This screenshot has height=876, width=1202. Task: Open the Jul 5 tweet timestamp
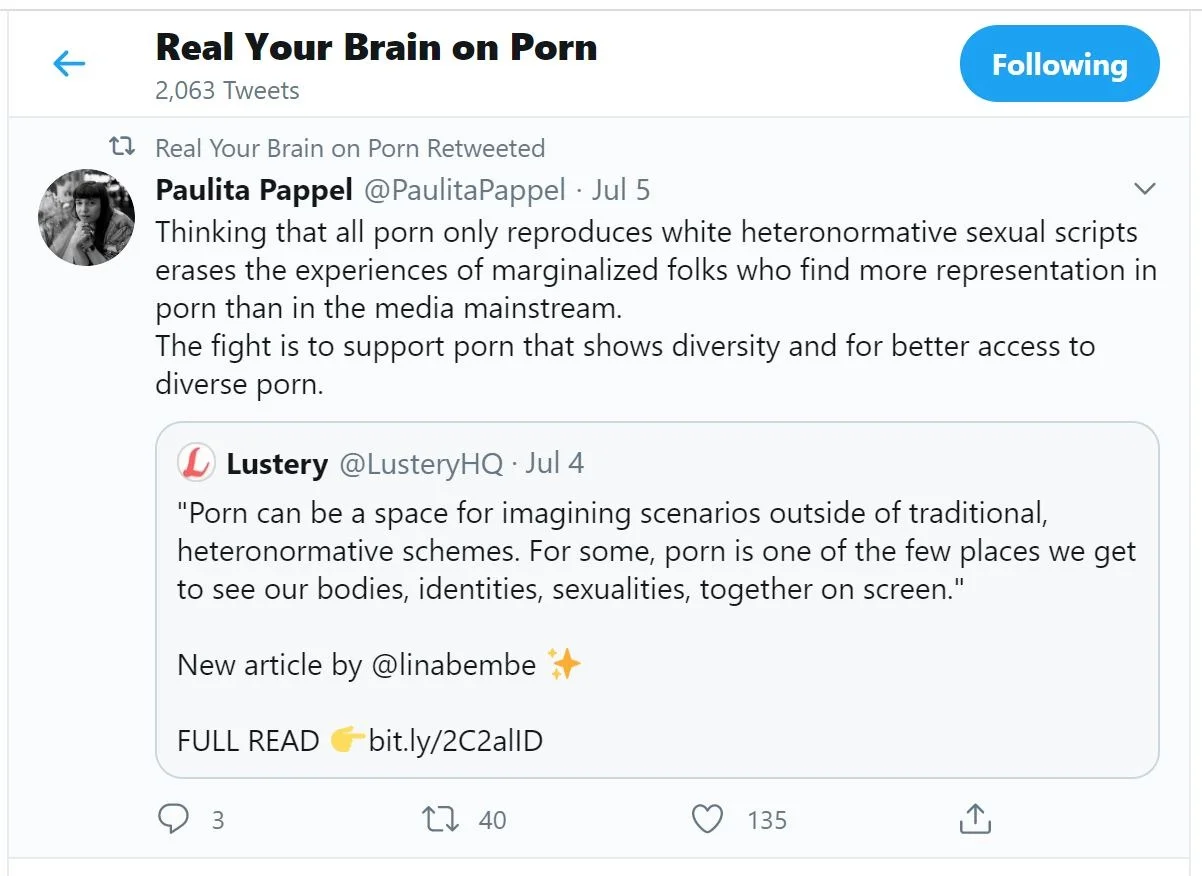click(x=621, y=189)
